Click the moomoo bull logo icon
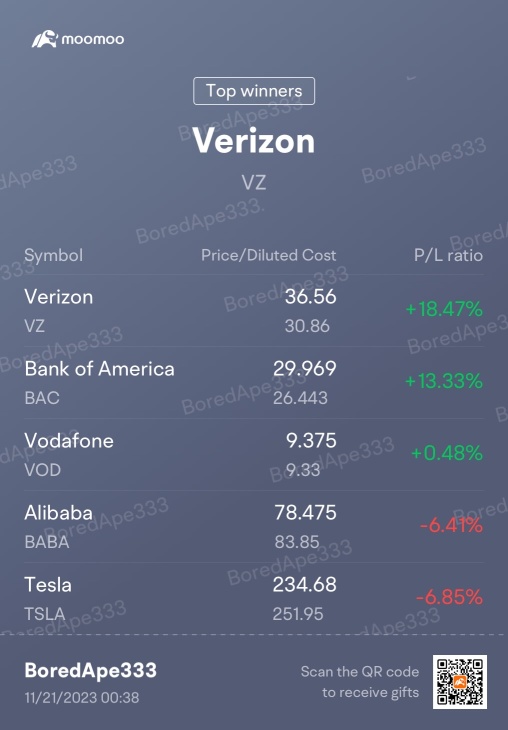Image resolution: width=508 pixels, height=730 pixels. coord(45,39)
